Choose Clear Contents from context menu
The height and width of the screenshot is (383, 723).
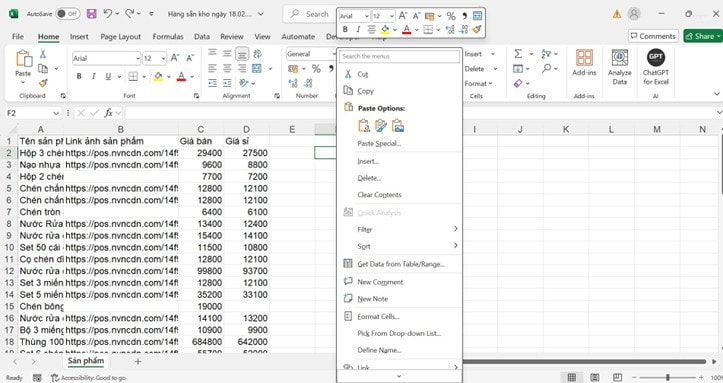[x=379, y=194]
